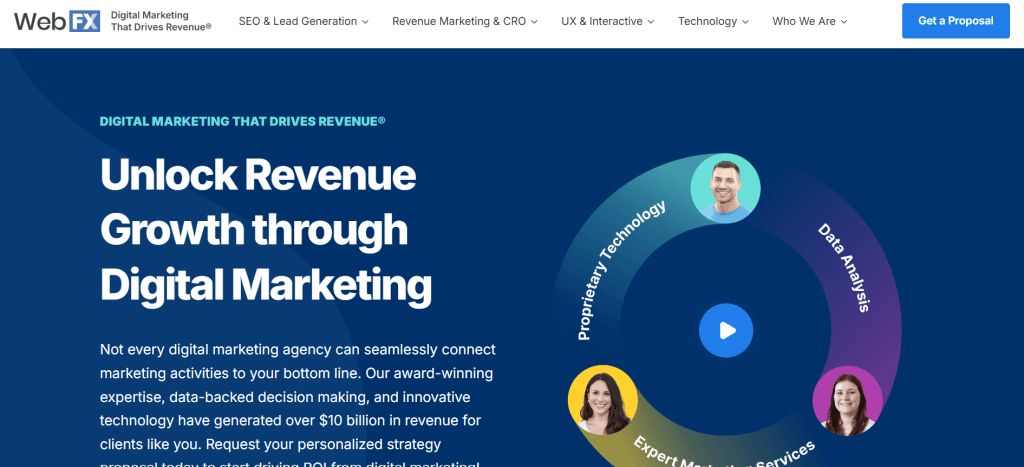Click the paragraph starting 'Not every digital marketing agency'
This screenshot has height=467, width=1024.
[x=298, y=404]
